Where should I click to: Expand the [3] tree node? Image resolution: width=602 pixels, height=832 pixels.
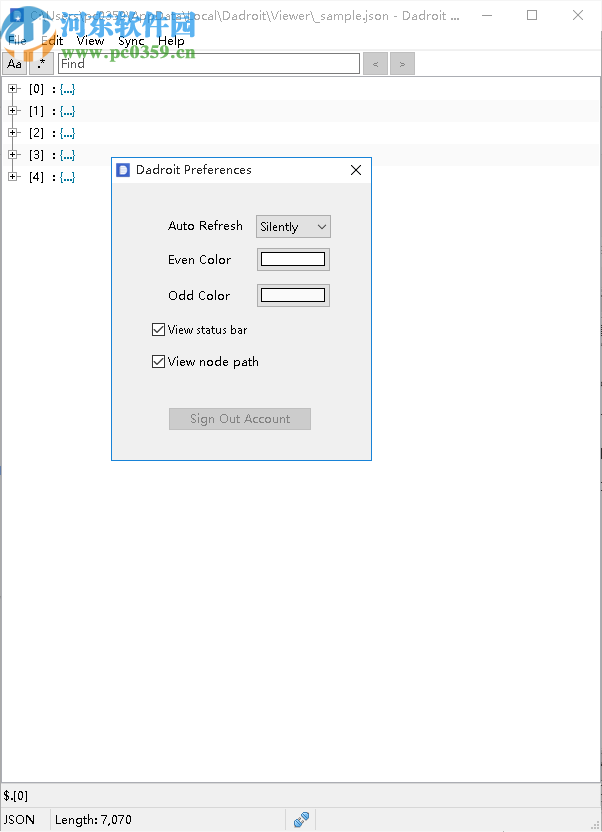pos(13,154)
